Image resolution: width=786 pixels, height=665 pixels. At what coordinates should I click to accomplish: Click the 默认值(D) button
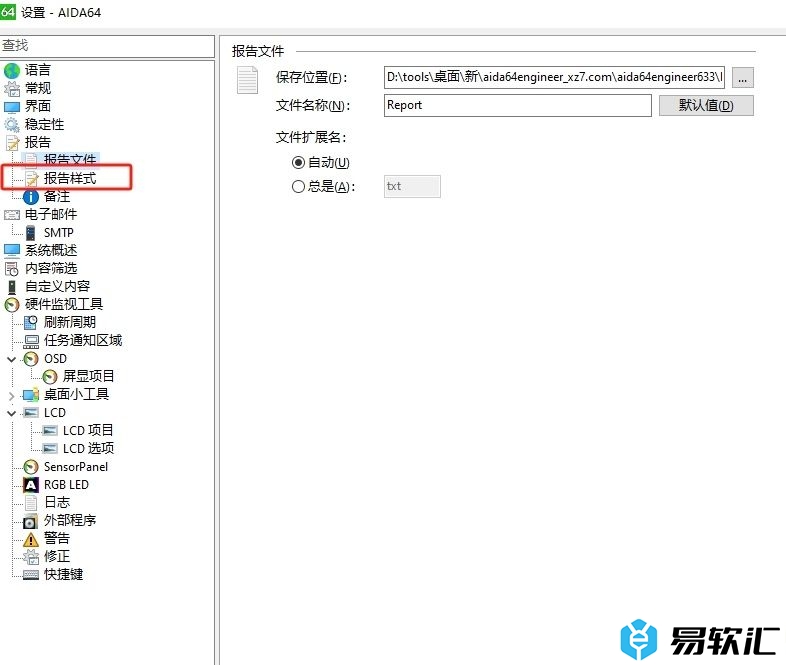pyautogui.click(x=706, y=106)
